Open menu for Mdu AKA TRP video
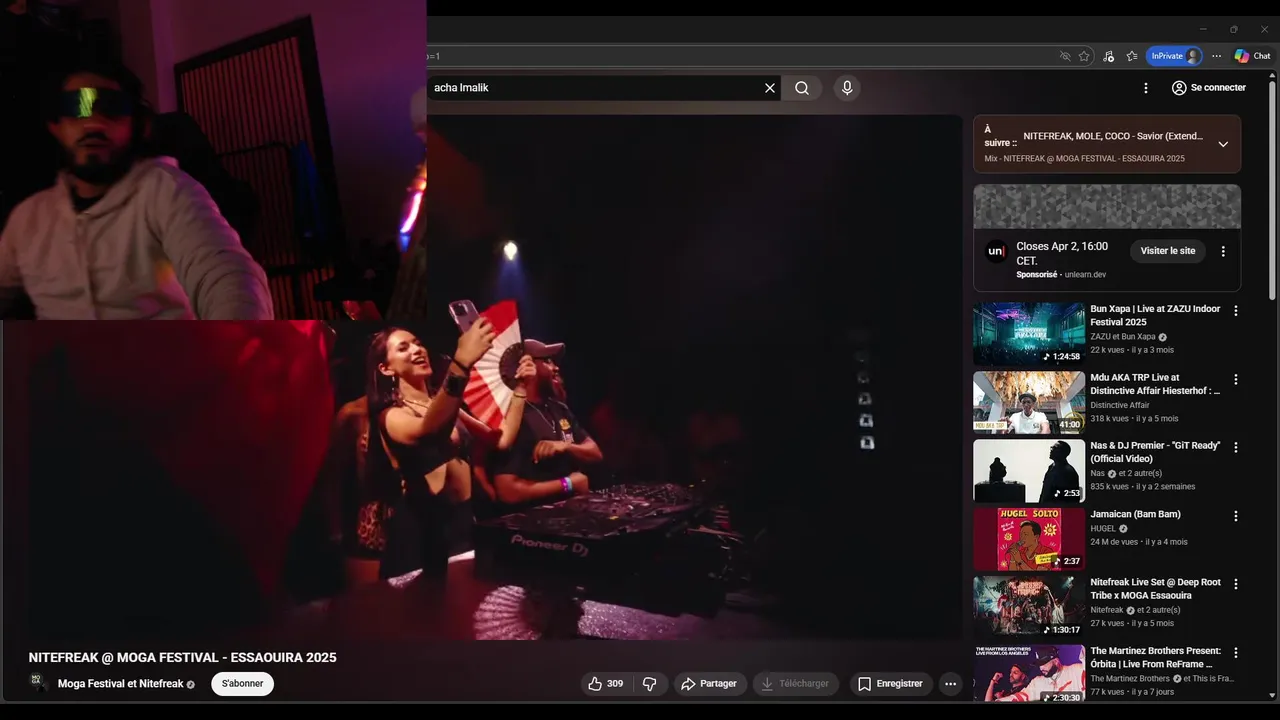1280x720 pixels. [1236, 380]
